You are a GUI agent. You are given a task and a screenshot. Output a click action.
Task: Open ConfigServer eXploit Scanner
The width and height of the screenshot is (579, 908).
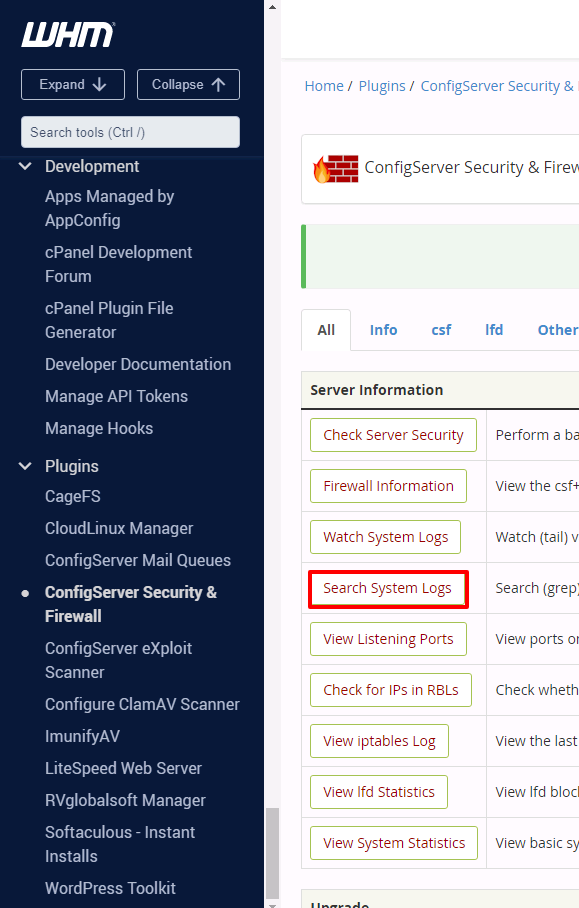point(119,660)
